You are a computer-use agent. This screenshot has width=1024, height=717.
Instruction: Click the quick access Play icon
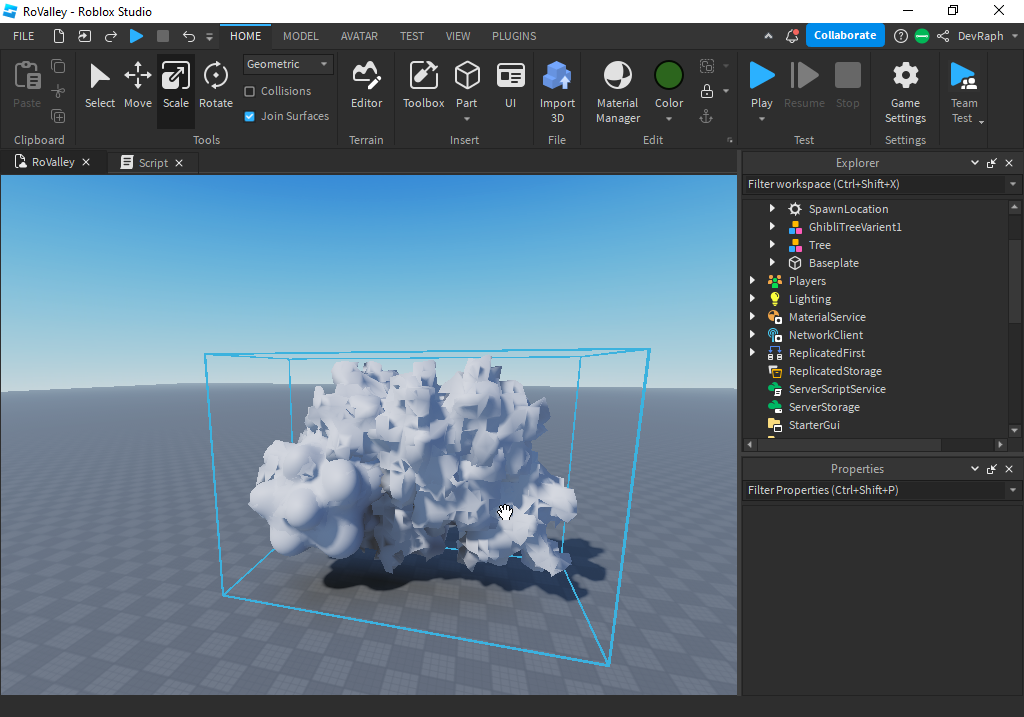point(136,36)
